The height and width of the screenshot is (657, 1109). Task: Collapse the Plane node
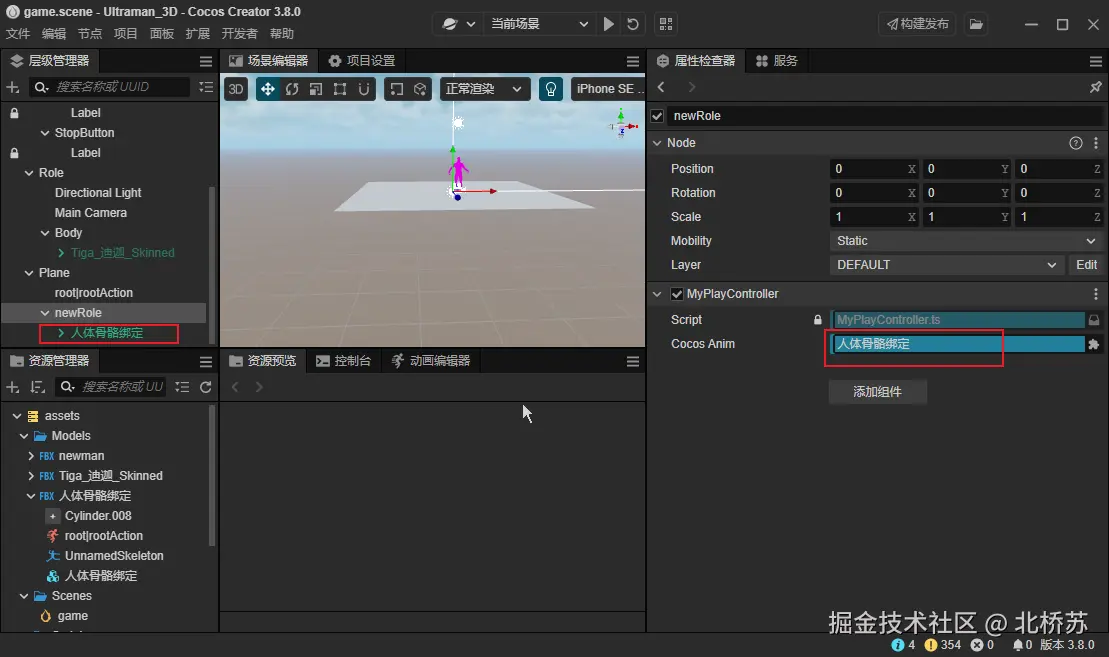[x=29, y=273]
